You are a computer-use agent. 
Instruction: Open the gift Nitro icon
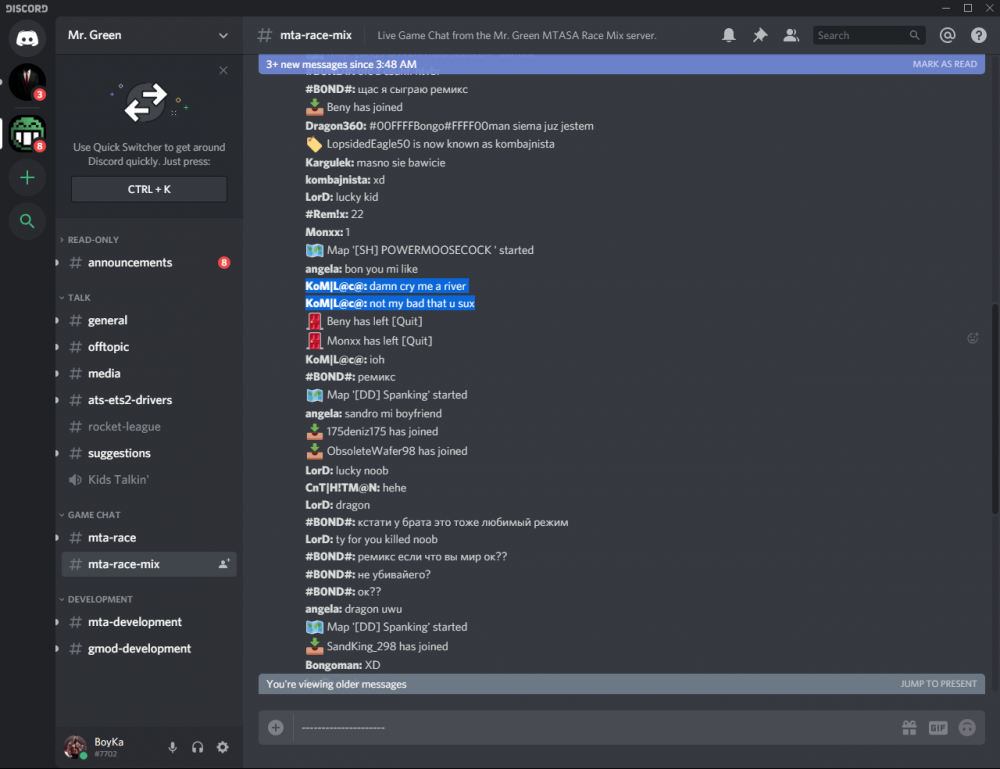tap(909, 728)
